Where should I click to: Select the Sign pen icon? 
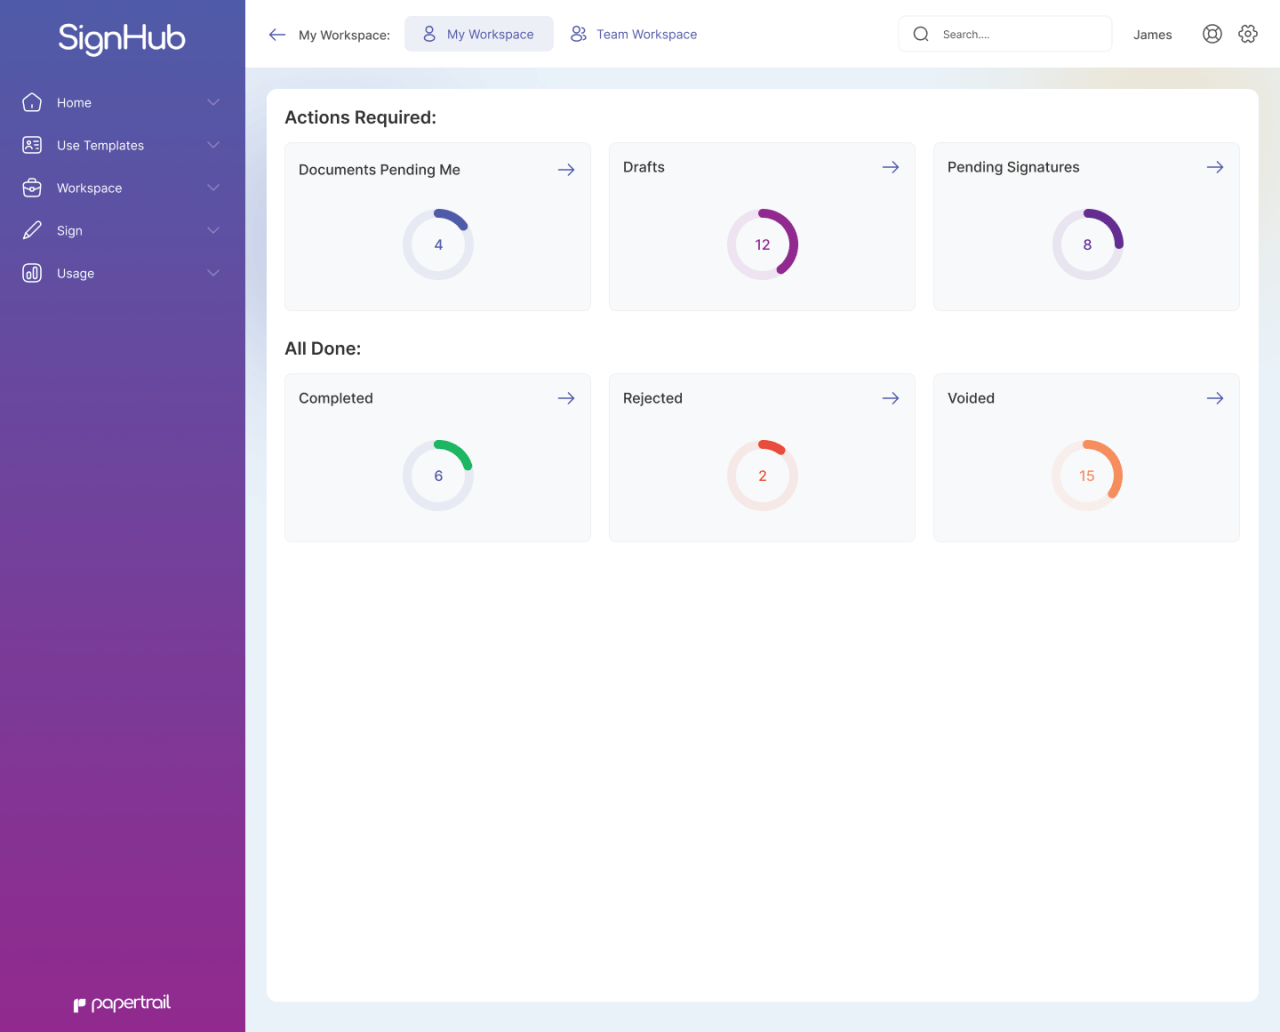pyautogui.click(x=30, y=230)
